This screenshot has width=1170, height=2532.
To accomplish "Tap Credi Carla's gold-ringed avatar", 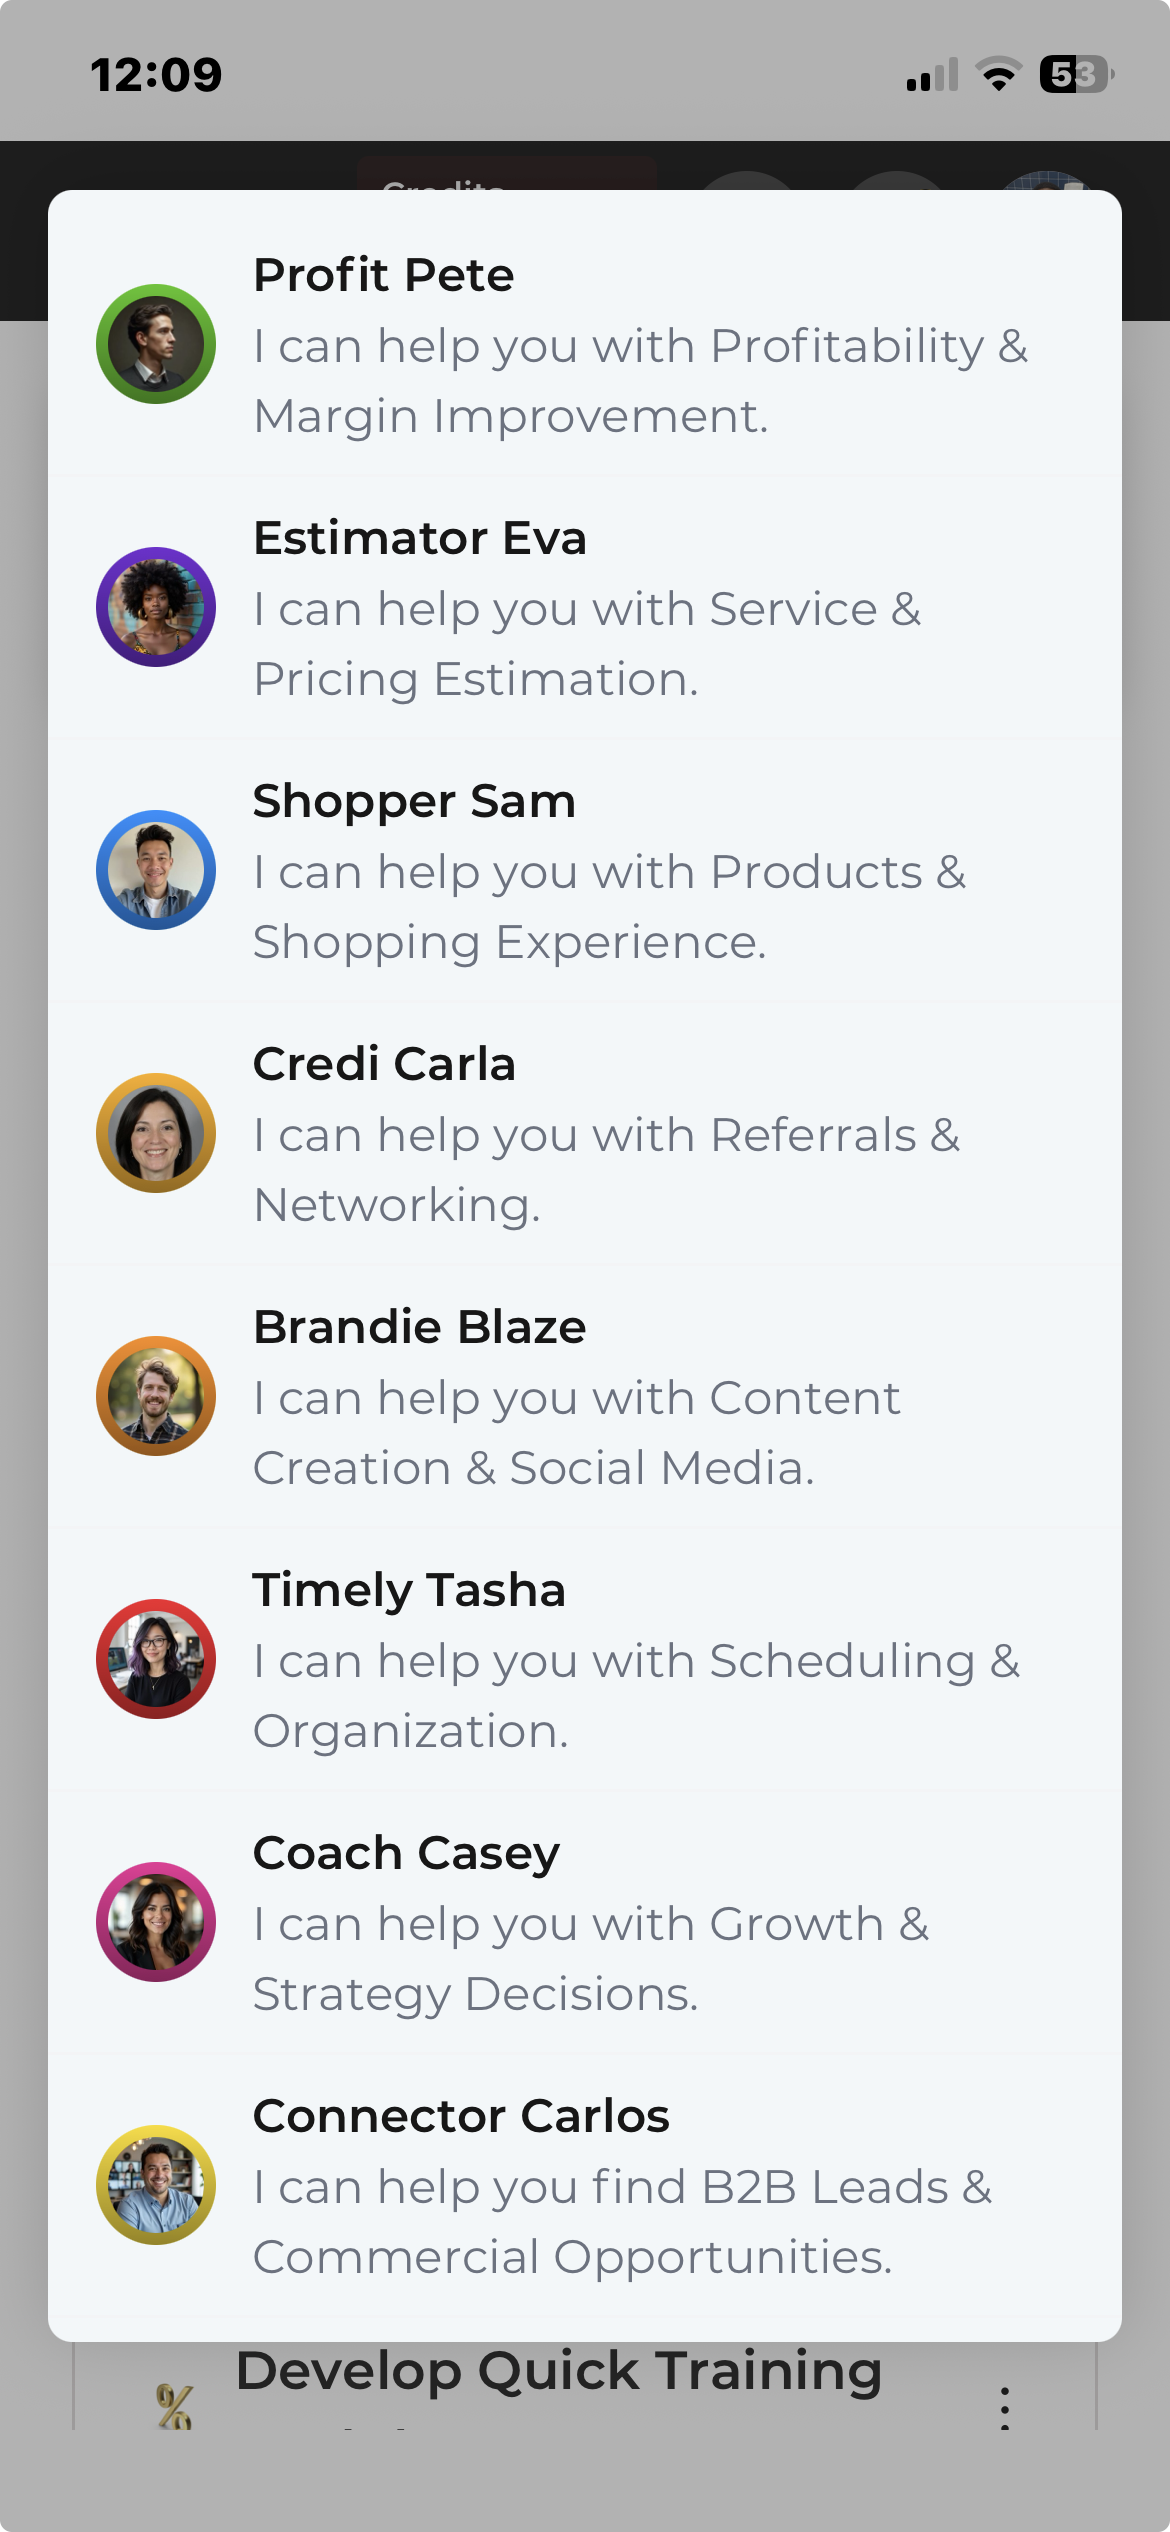I will tap(156, 1133).
